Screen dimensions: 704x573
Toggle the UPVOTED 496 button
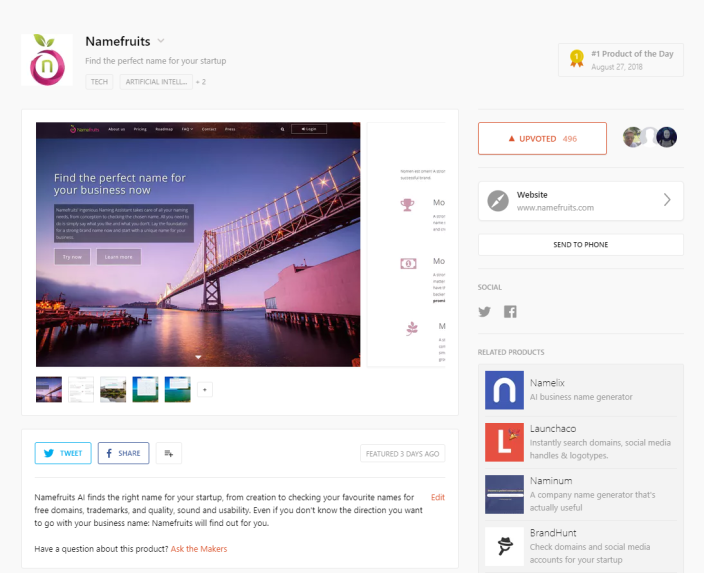pos(542,138)
